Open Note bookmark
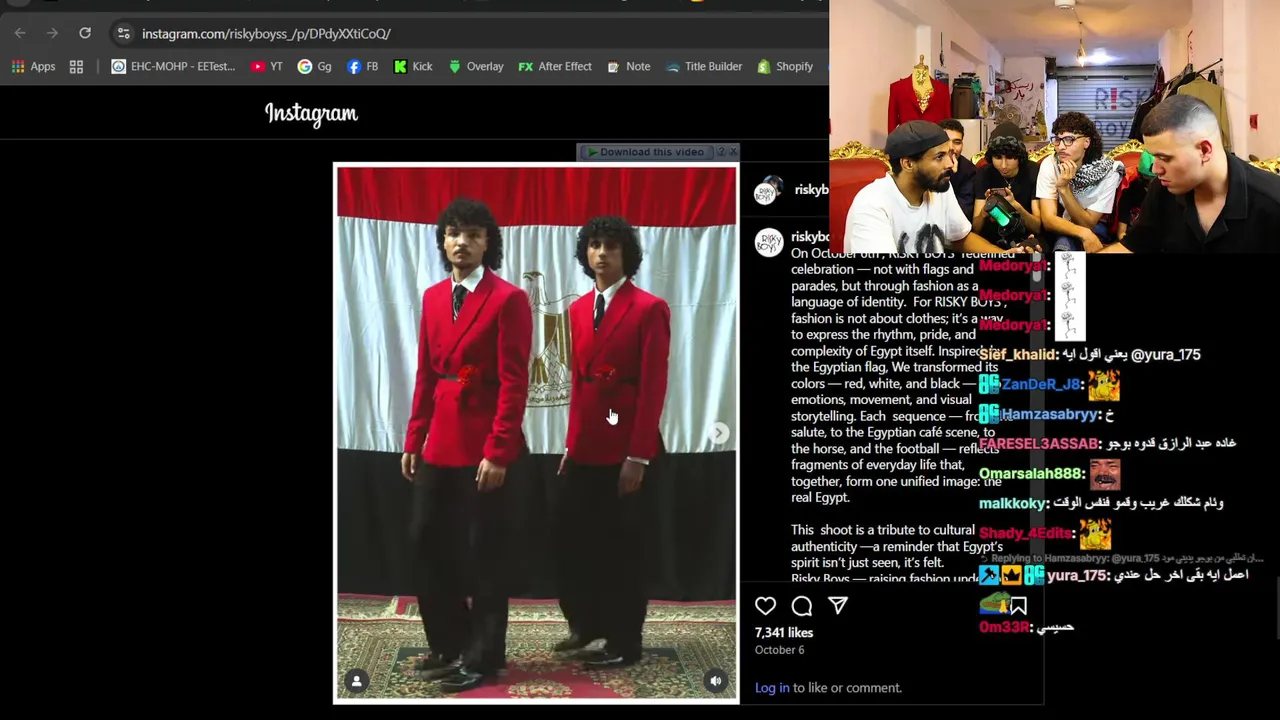Image resolution: width=1280 pixels, height=720 pixels. (628, 66)
